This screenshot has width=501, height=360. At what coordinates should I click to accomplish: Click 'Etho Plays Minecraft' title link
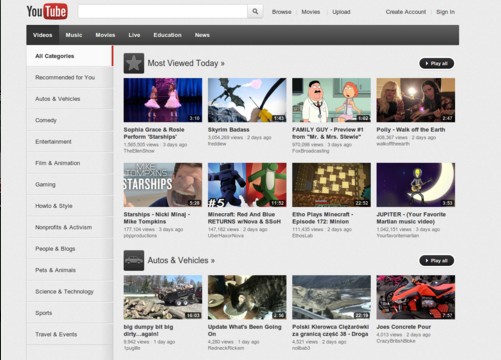coord(323,218)
